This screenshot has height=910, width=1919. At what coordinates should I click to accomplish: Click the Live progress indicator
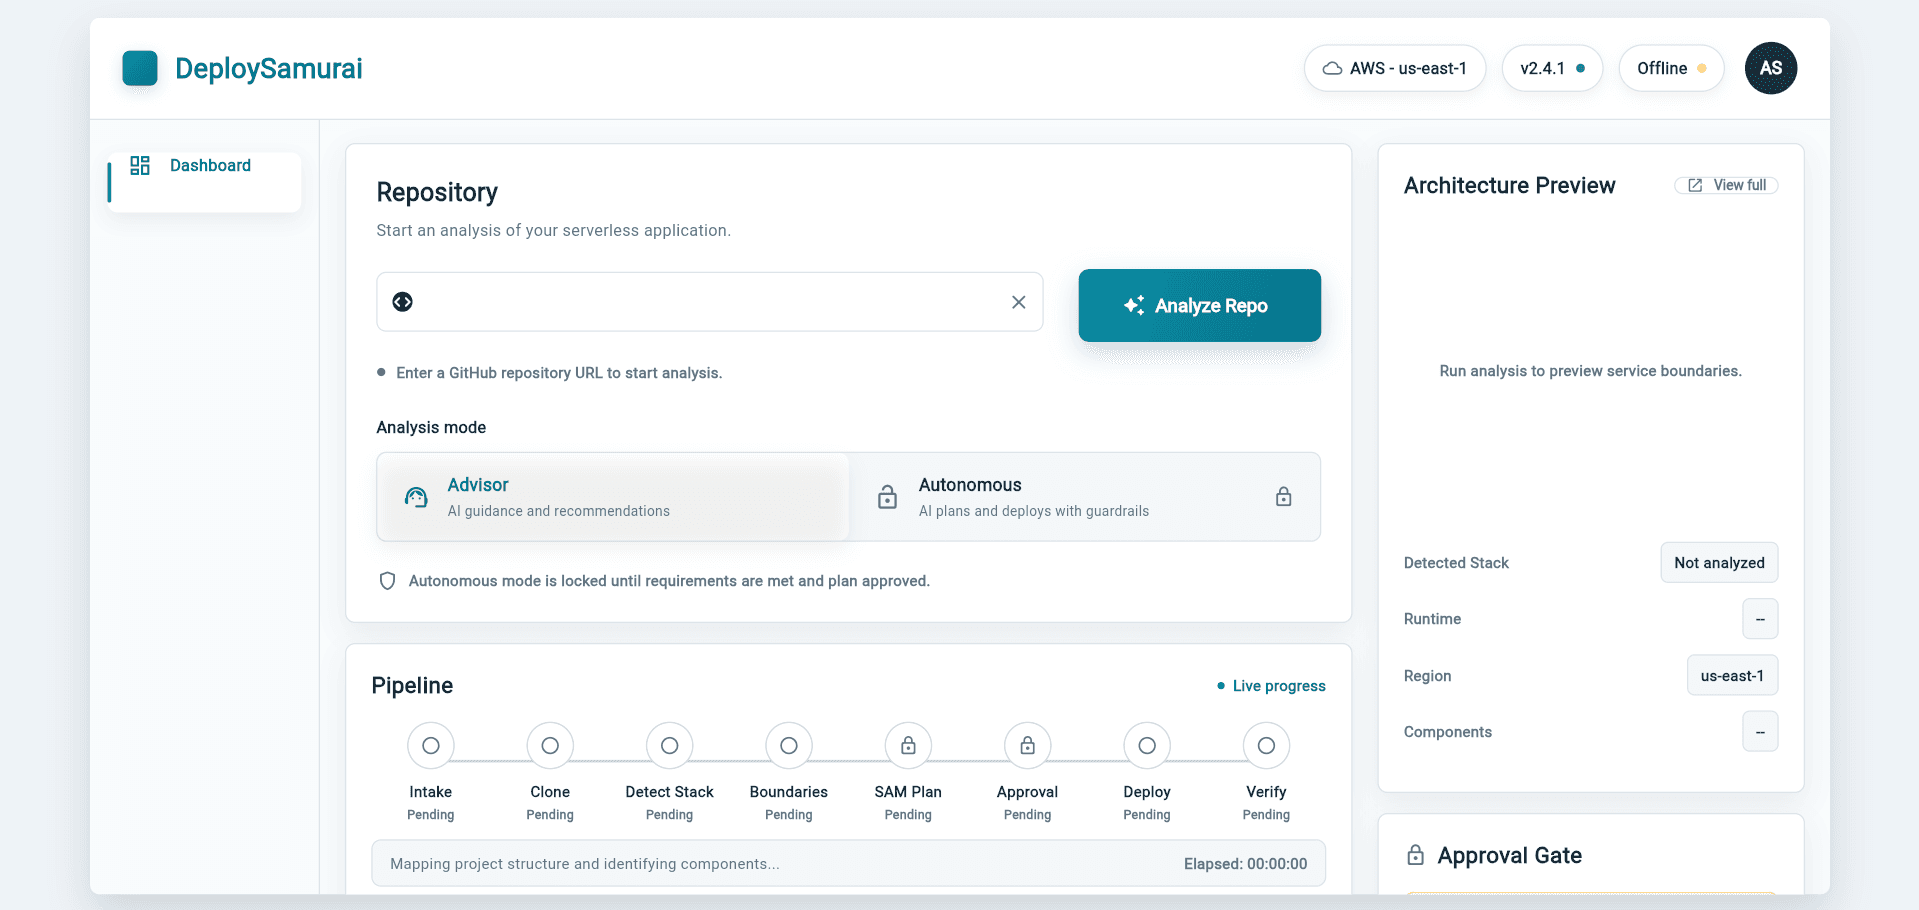click(1271, 686)
